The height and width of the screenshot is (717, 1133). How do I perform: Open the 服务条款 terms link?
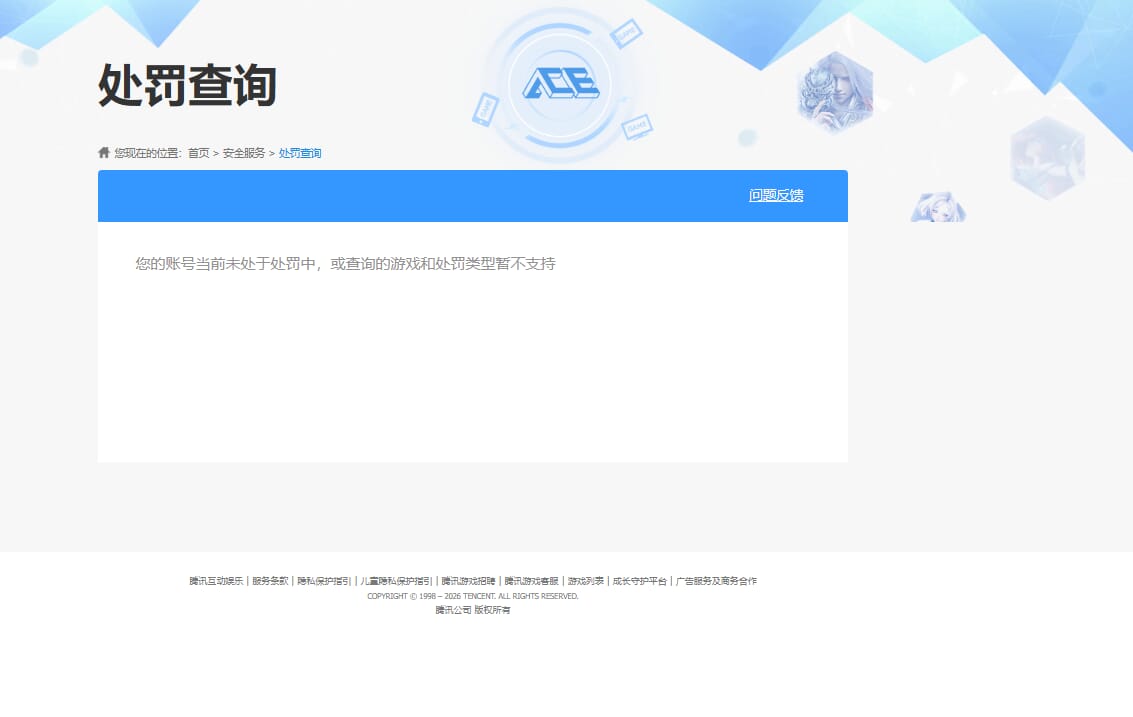pyautogui.click(x=268, y=580)
